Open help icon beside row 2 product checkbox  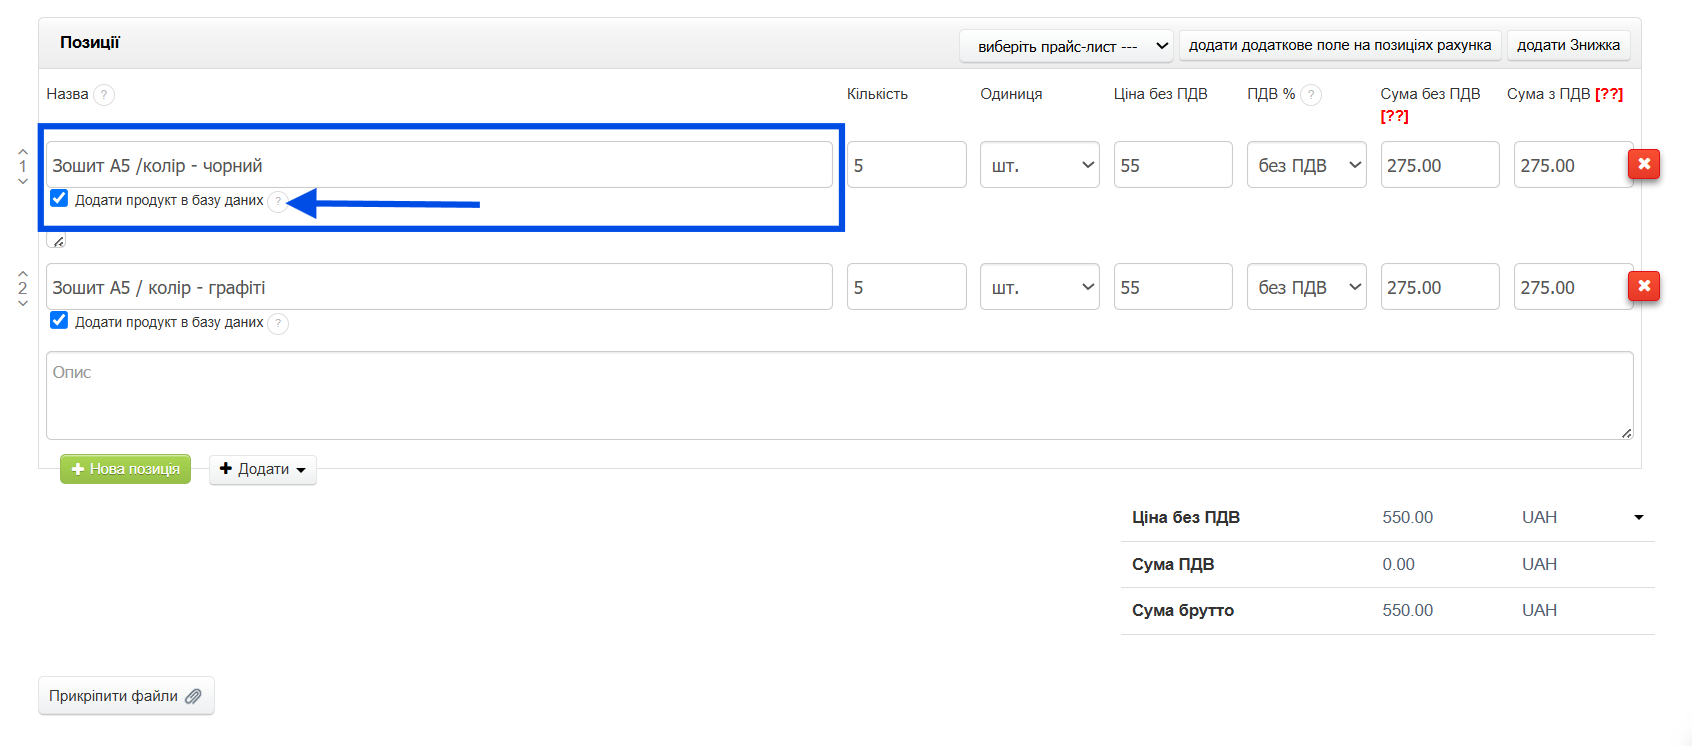pos(278,324)
